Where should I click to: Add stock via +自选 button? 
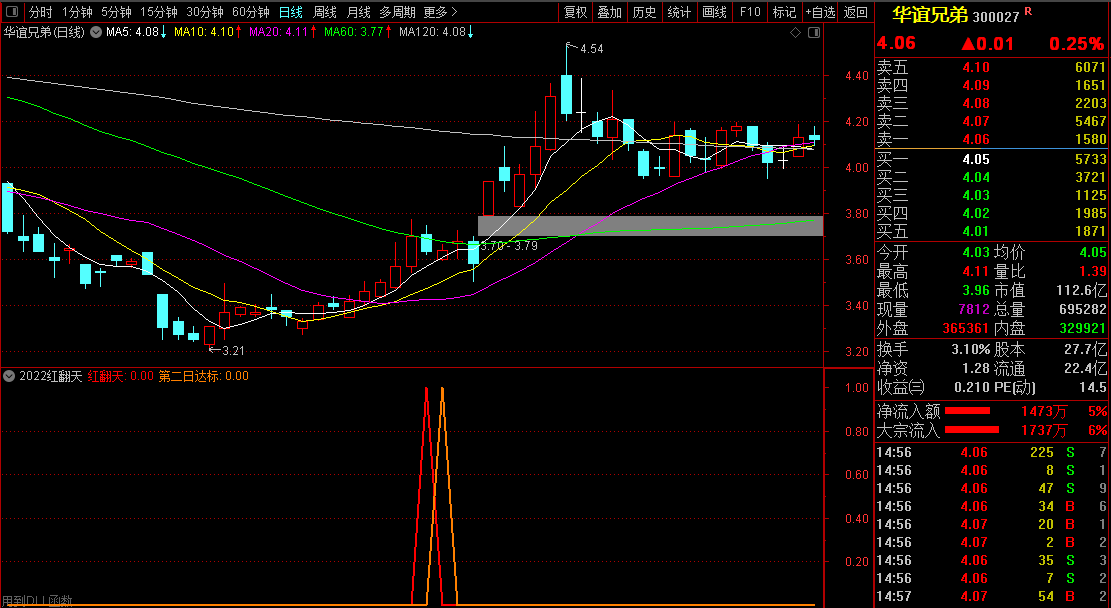(x=819, y=12)
